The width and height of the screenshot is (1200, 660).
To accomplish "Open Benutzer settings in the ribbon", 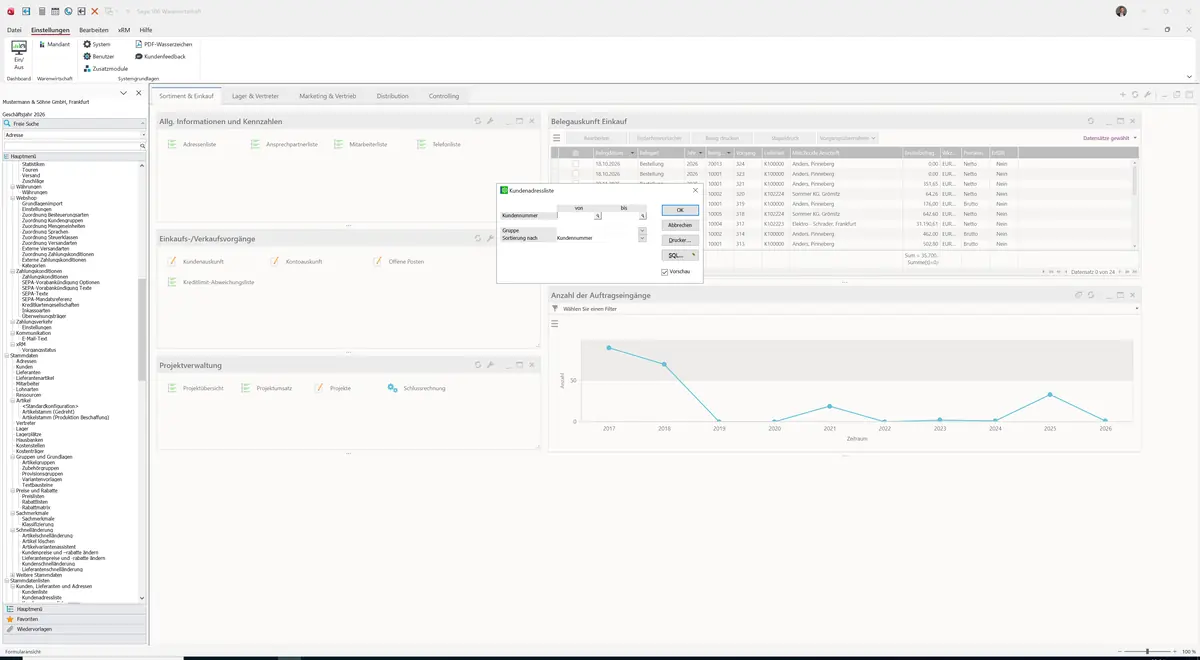I will pos(99,56).
